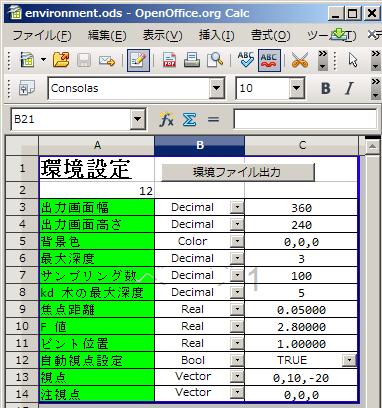The image size is (382, 408).
Task: Open Vector type dropdown for 注視点 row
Action: 237,393
